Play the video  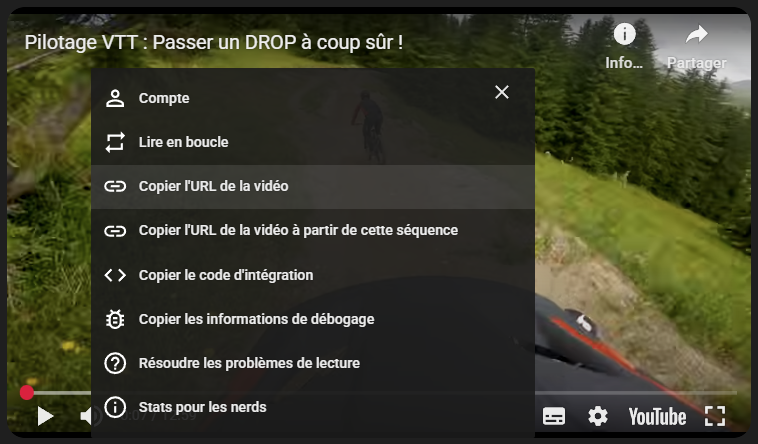click(x=45, y=416)
